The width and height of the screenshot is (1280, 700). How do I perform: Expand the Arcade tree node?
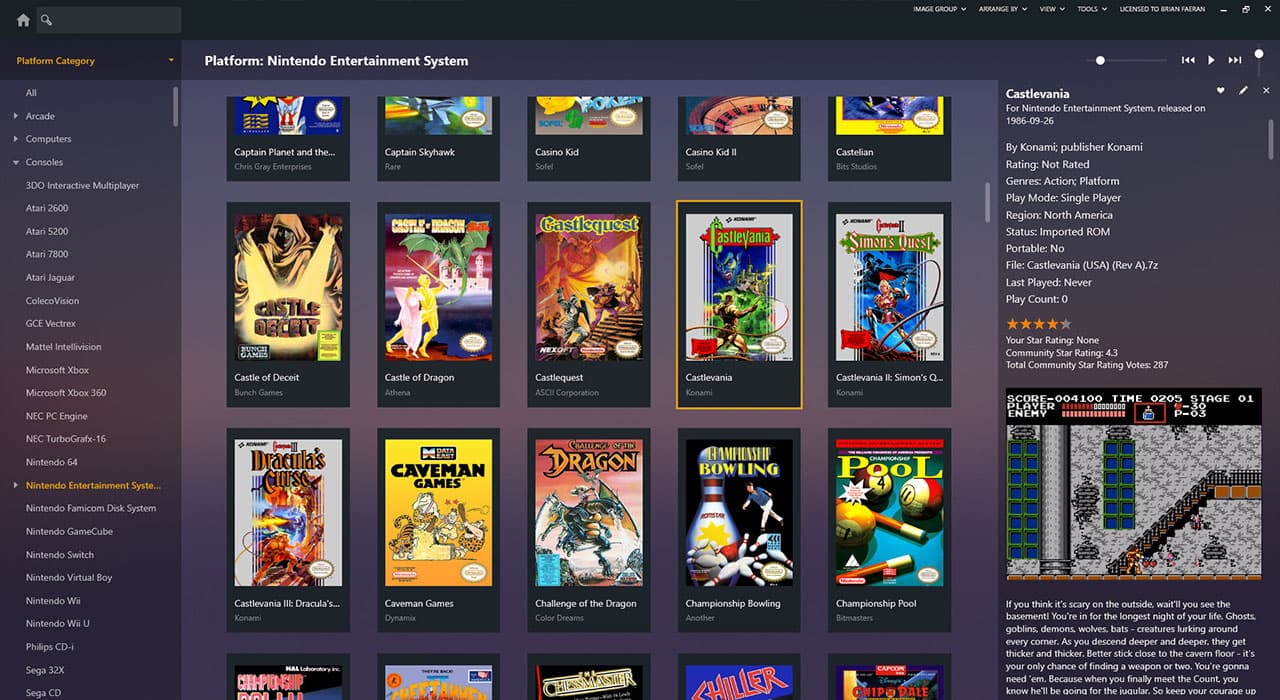[x=16, y=116]
